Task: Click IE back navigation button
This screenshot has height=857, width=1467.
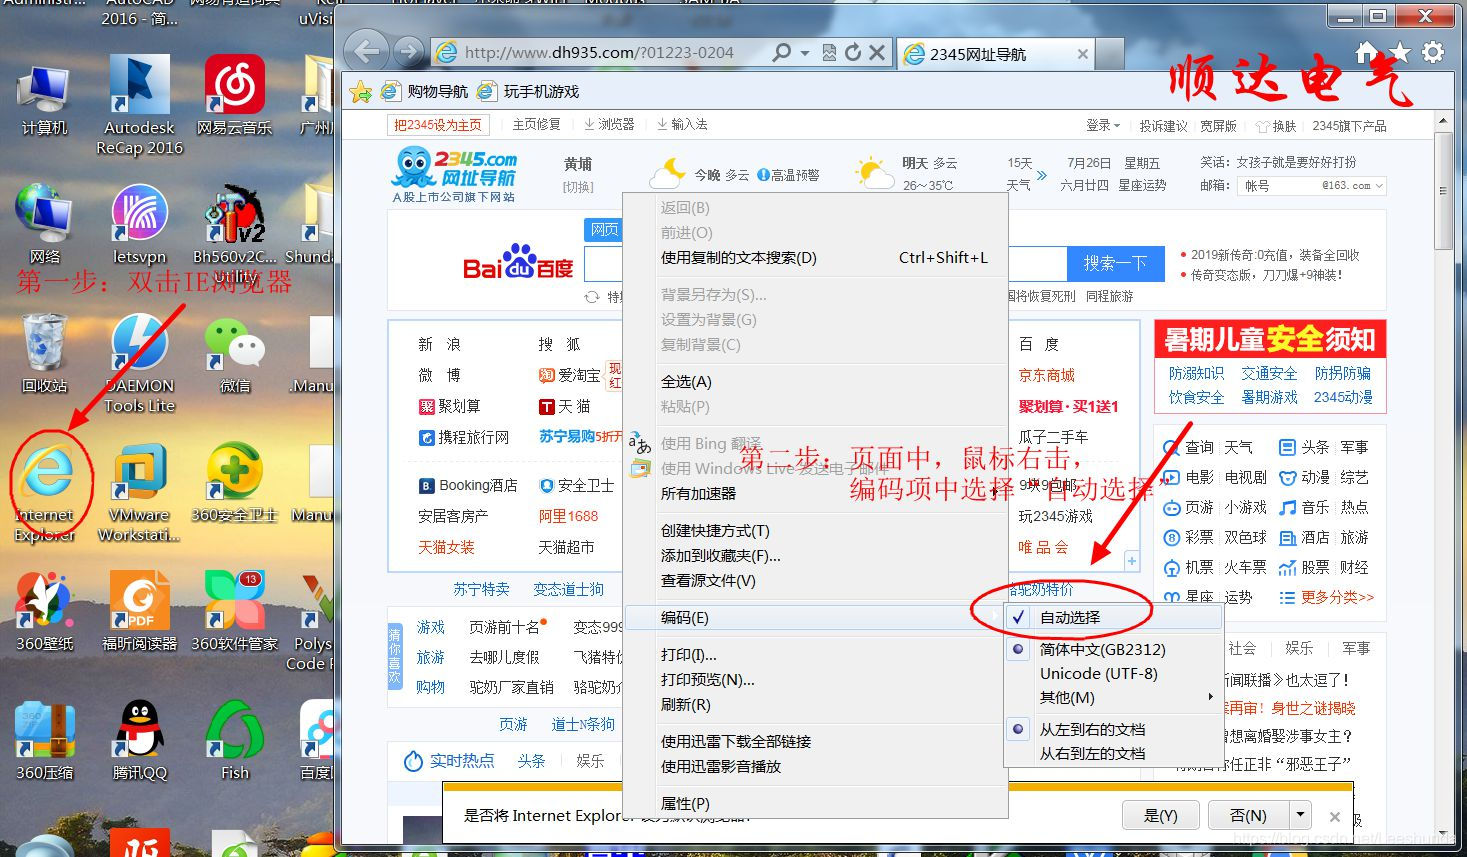Action: [x=367, y=52]
